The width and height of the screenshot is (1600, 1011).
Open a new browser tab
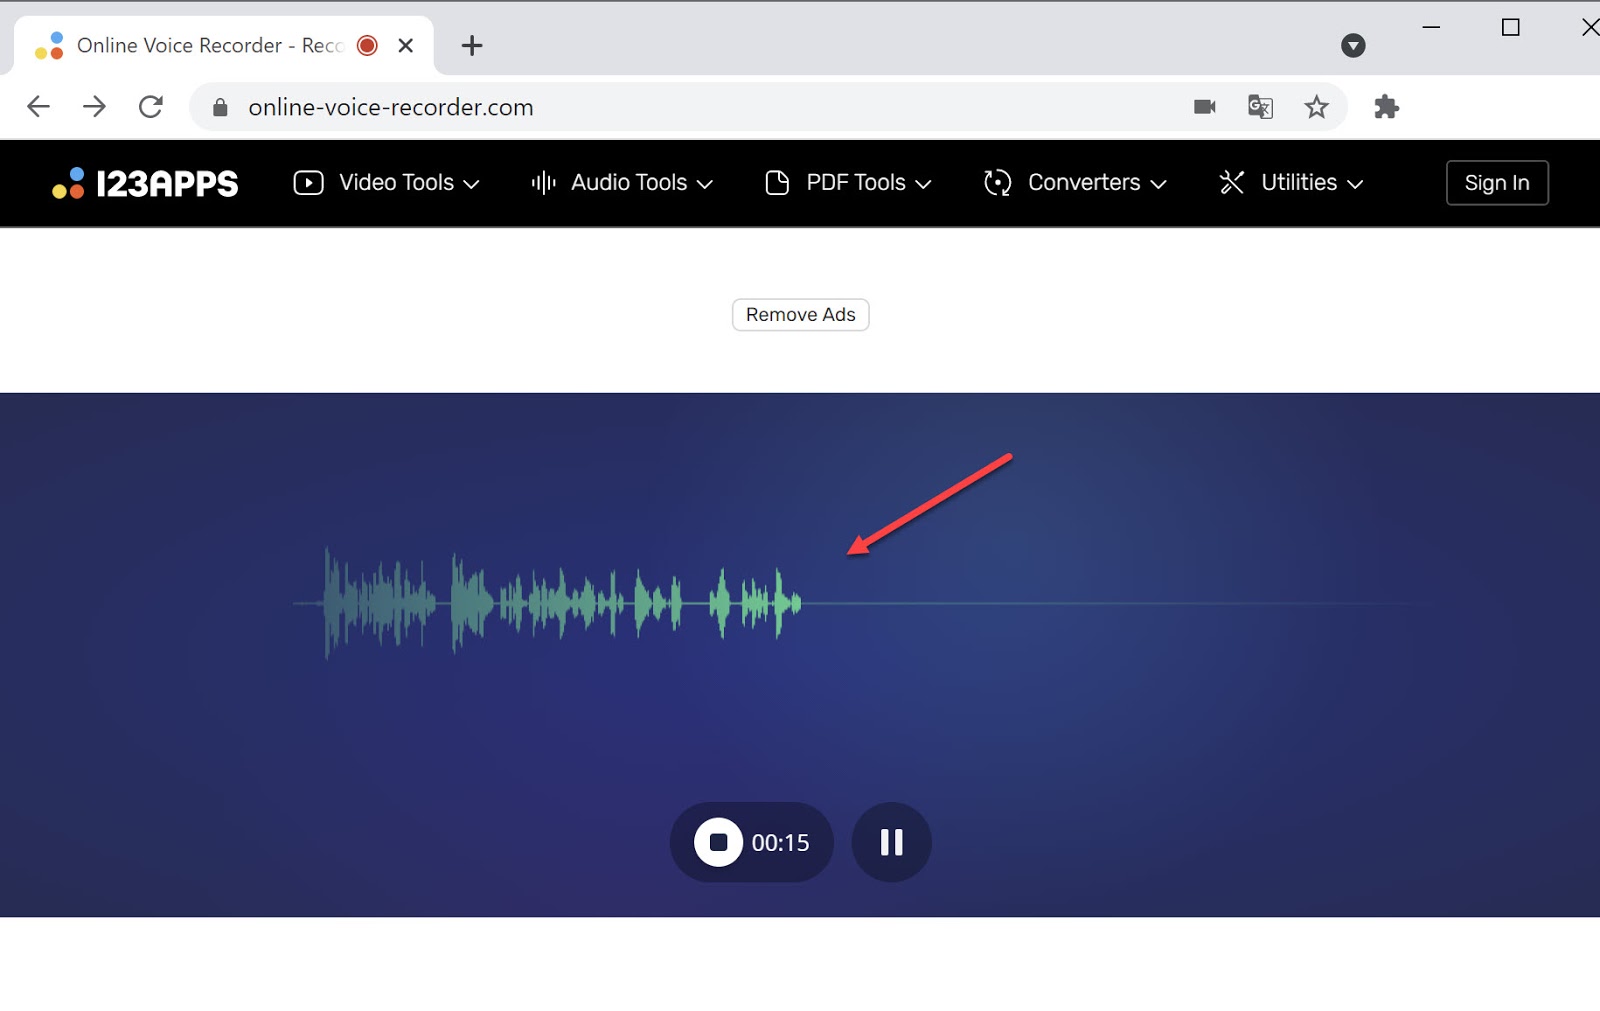tap(471, 45)
